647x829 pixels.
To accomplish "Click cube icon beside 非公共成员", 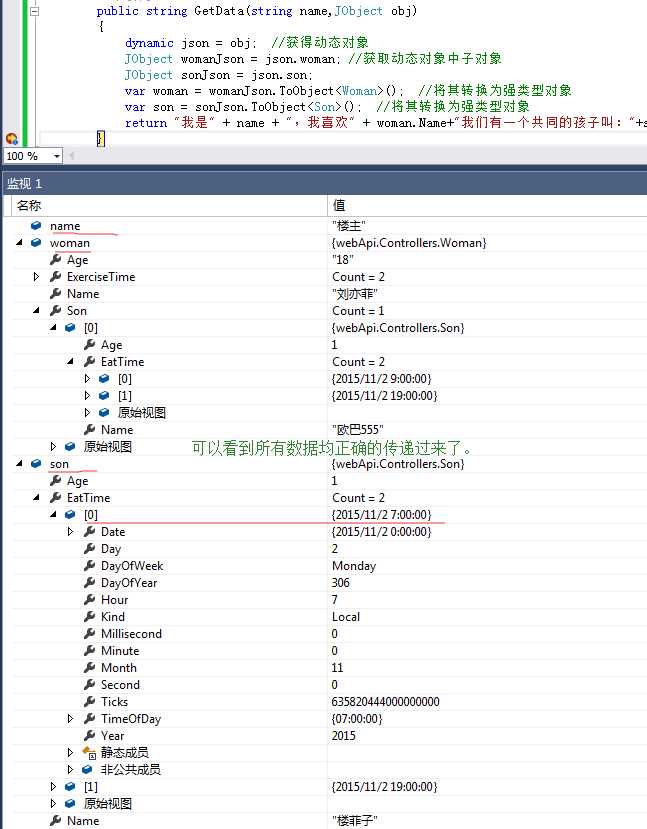I will point(87,769).
